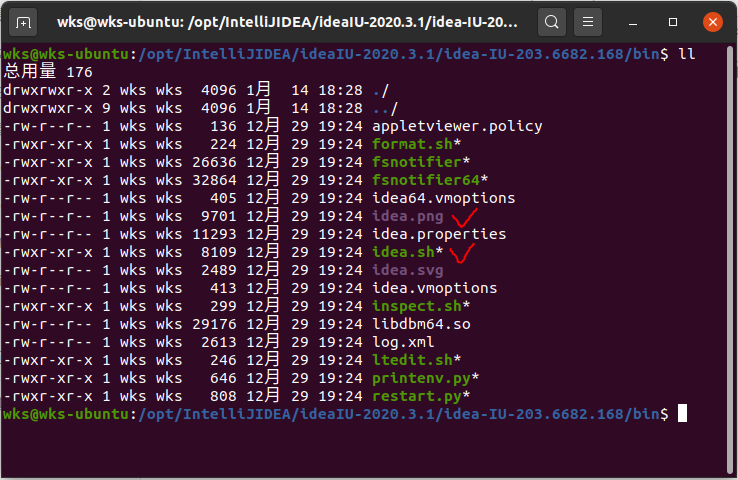The image size is (738, 480).
Task: Click file size 26636
Action: (214, 162)
